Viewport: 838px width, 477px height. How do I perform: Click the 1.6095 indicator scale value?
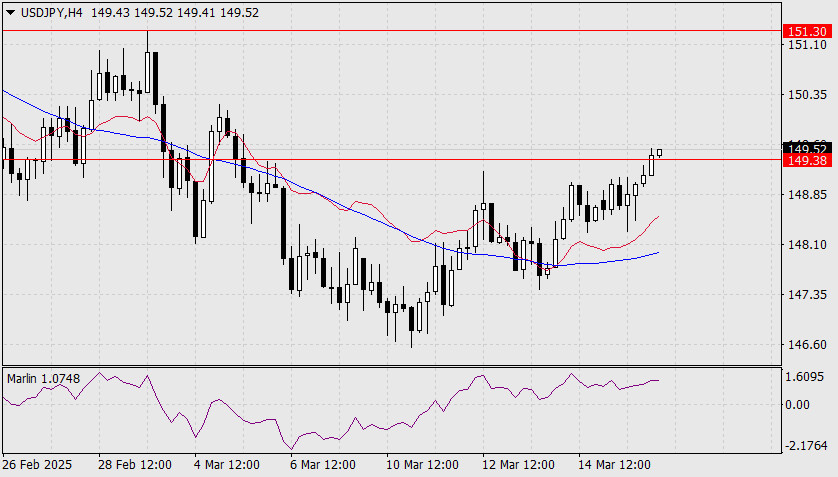pos(805,377)
